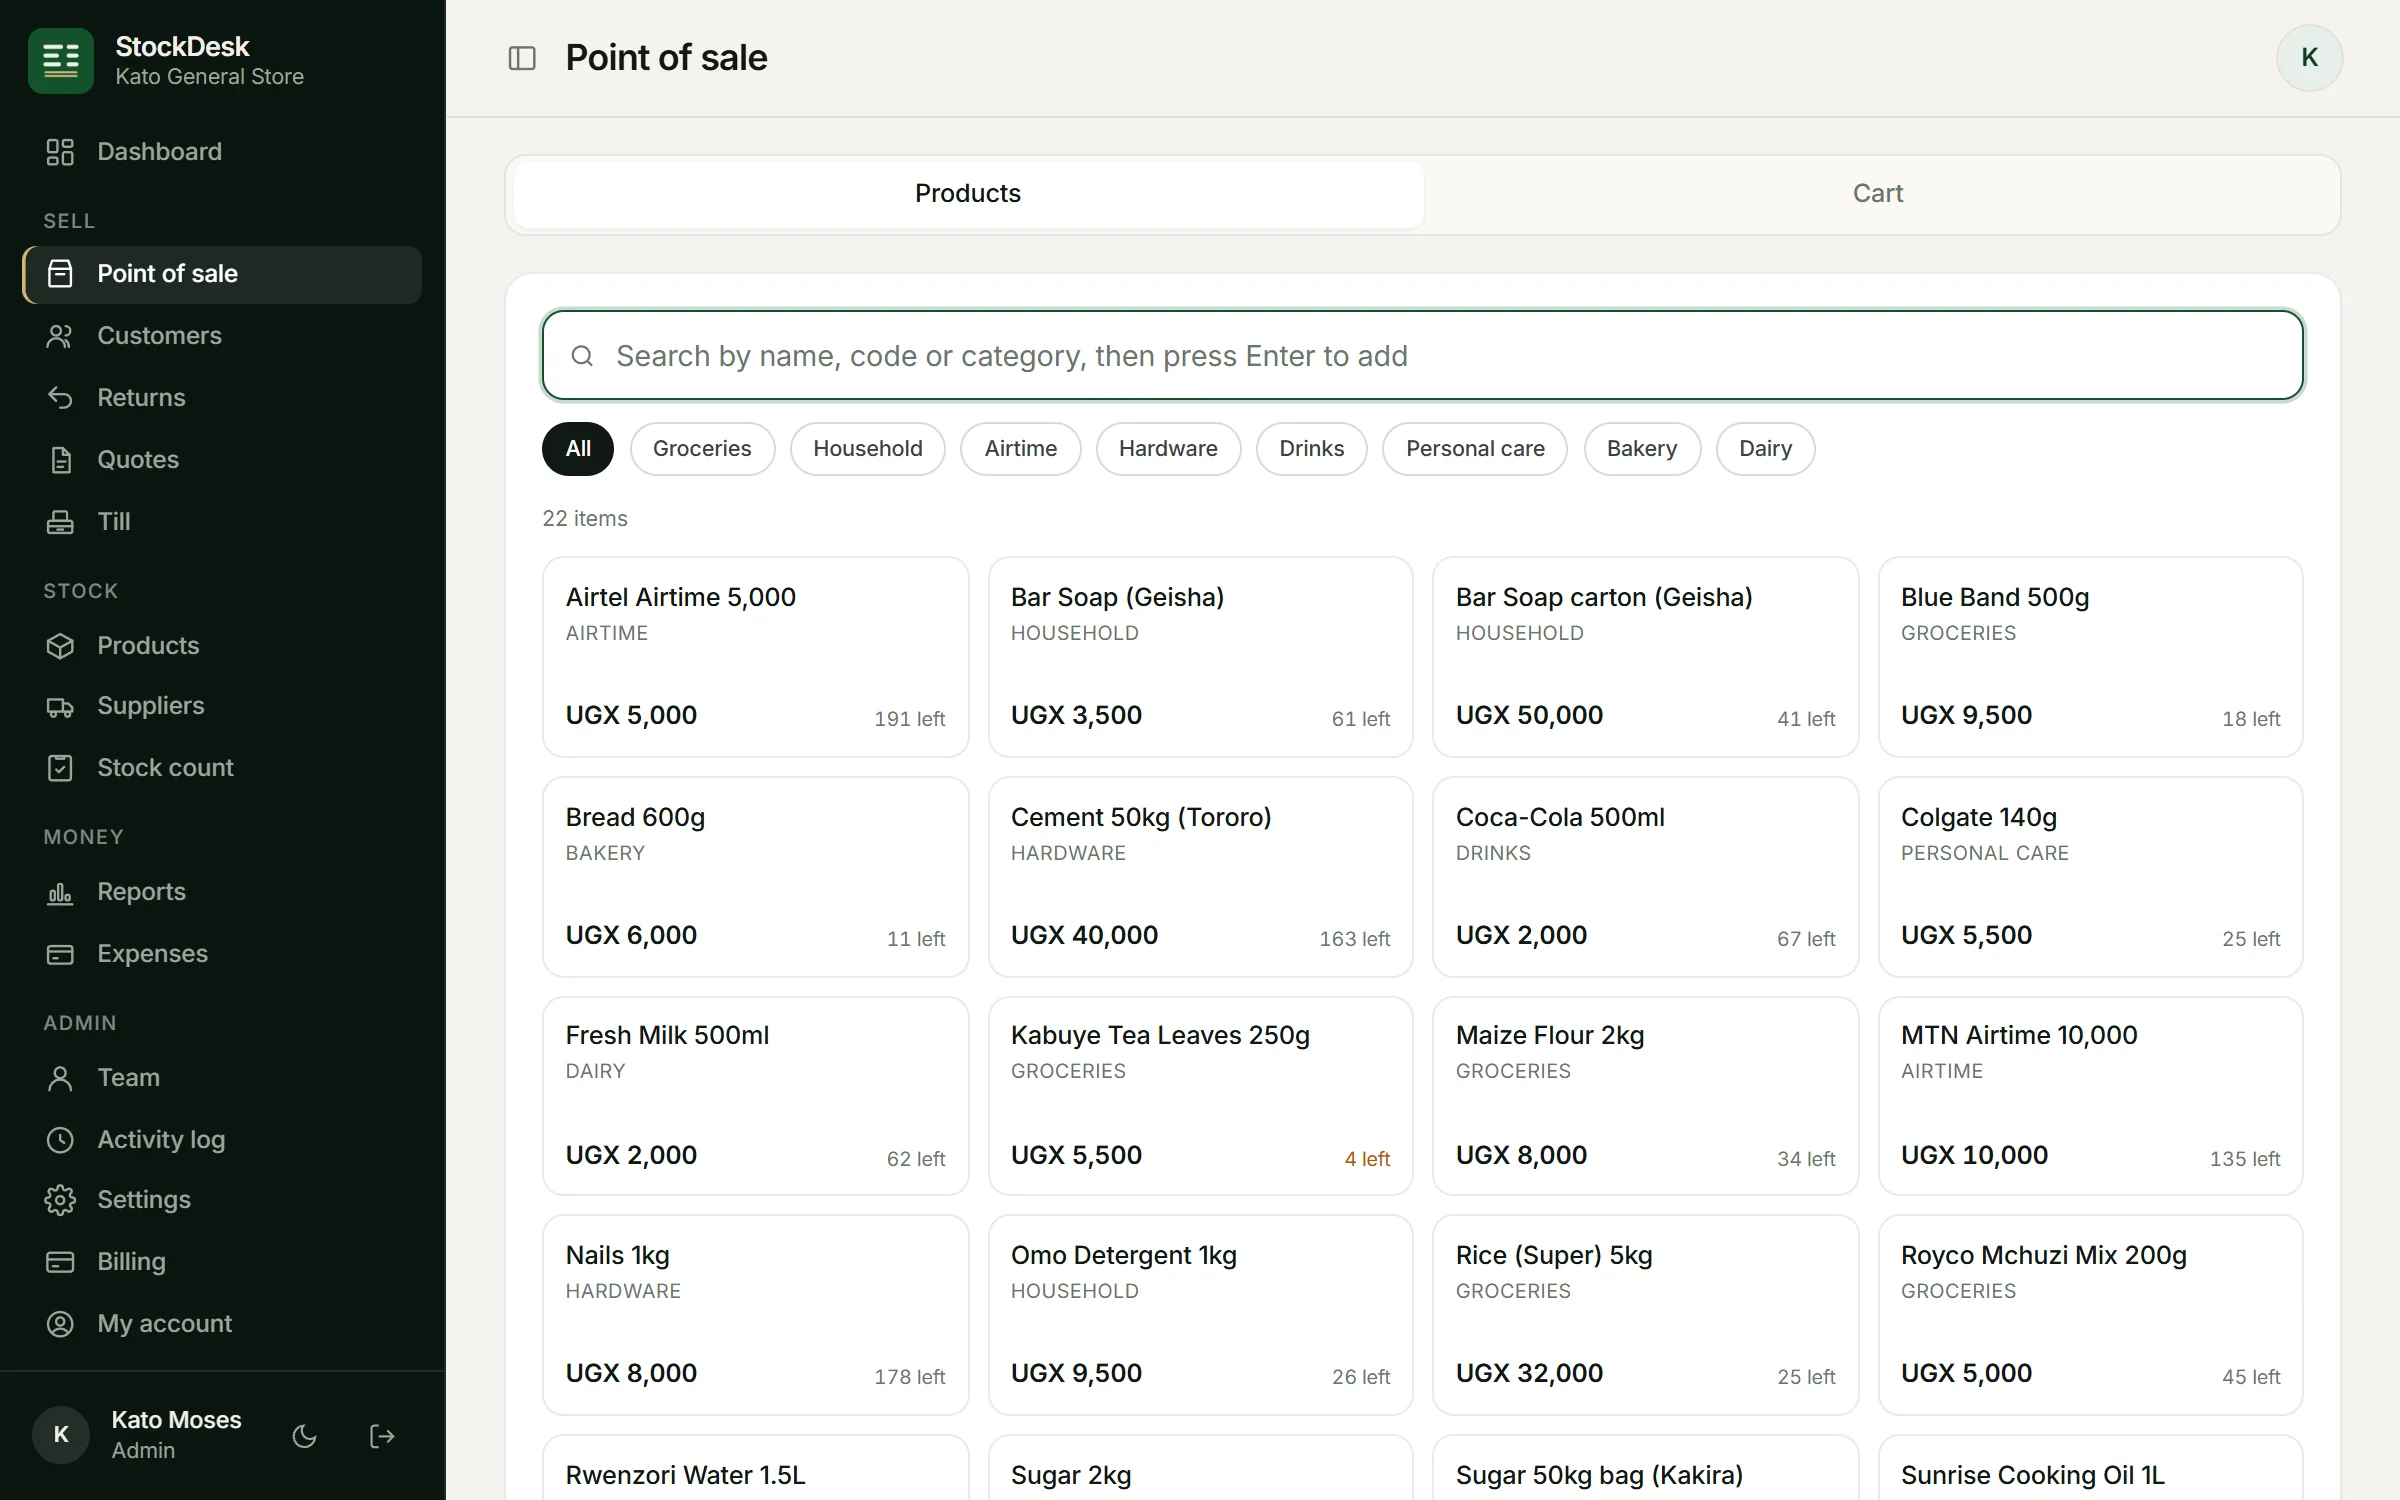The image size is (2400, 1500).
Task: Filter products by Personal care
Action: (x=1475, y=449)
